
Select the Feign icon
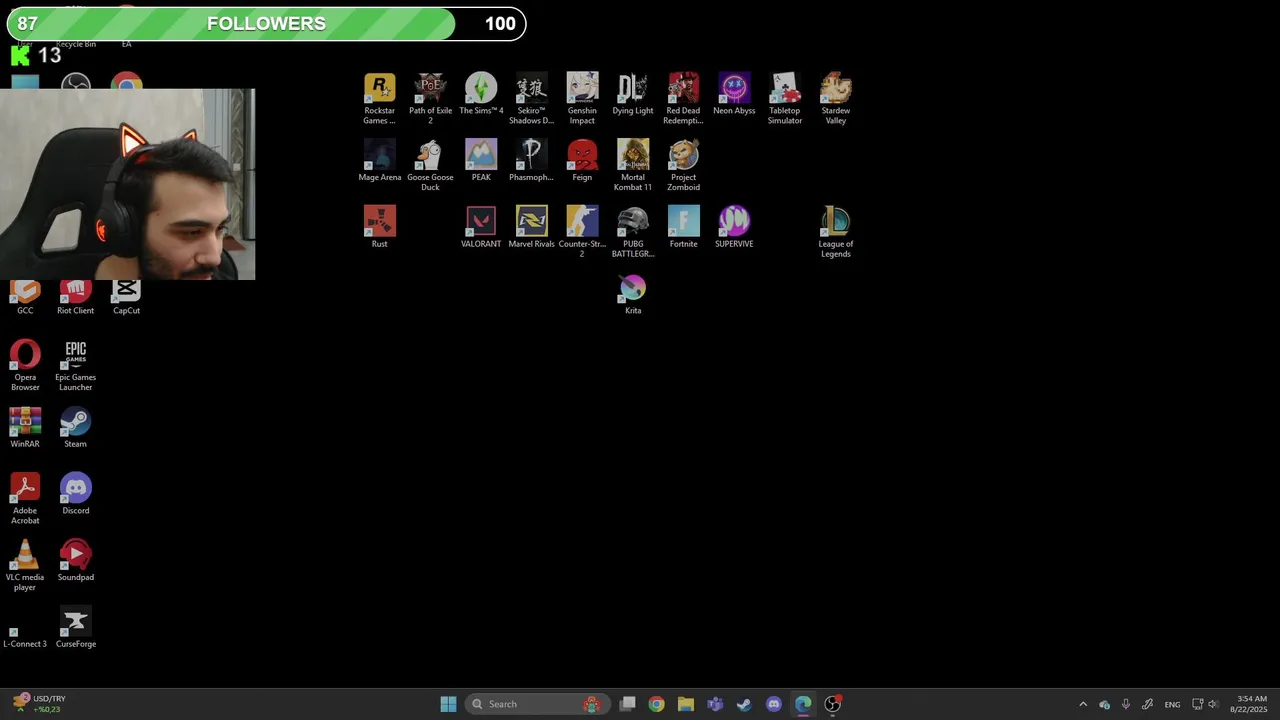pyautogui.click(x=582, y=160)
